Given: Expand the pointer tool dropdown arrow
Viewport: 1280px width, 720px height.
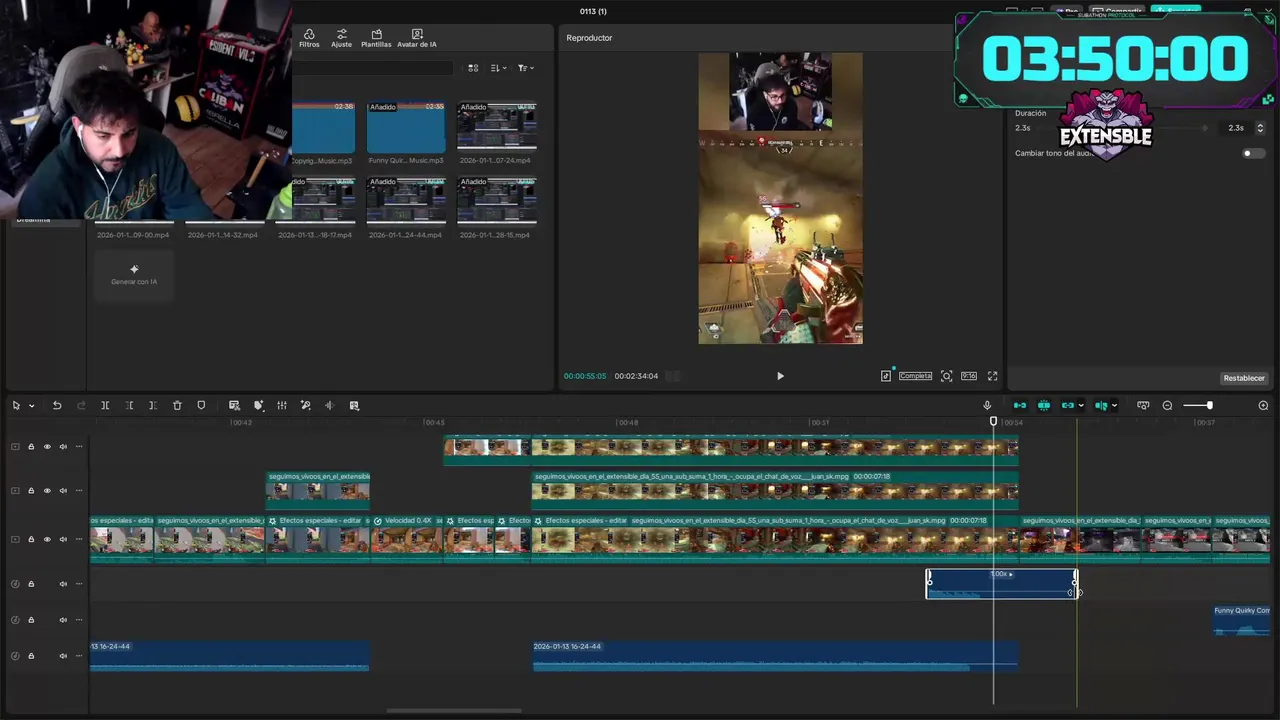Looking at the screenshot, I should [x=32, y=406].
